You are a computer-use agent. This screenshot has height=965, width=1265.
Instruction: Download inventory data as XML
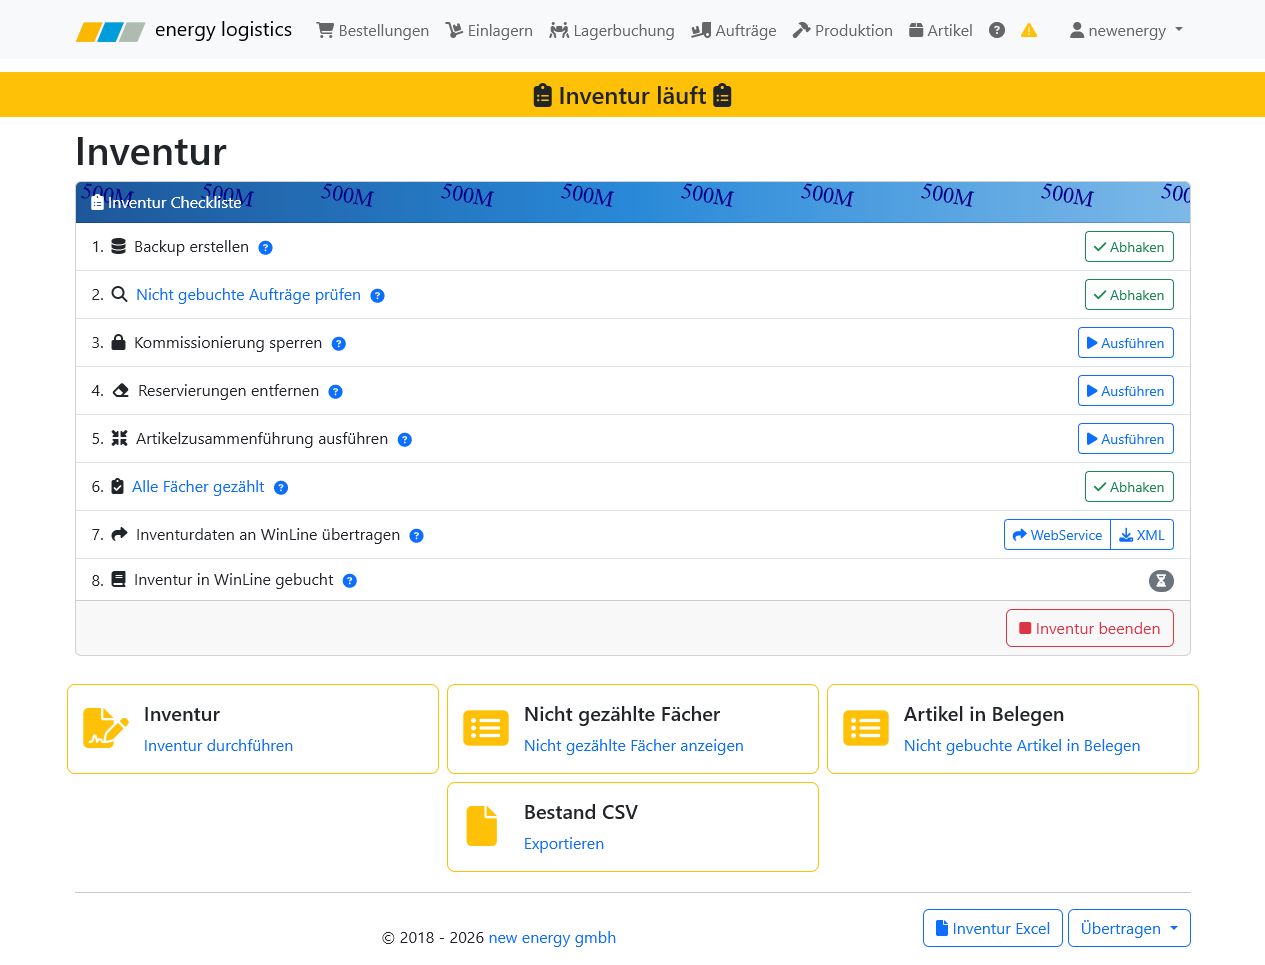click(x=1142, y=535)
